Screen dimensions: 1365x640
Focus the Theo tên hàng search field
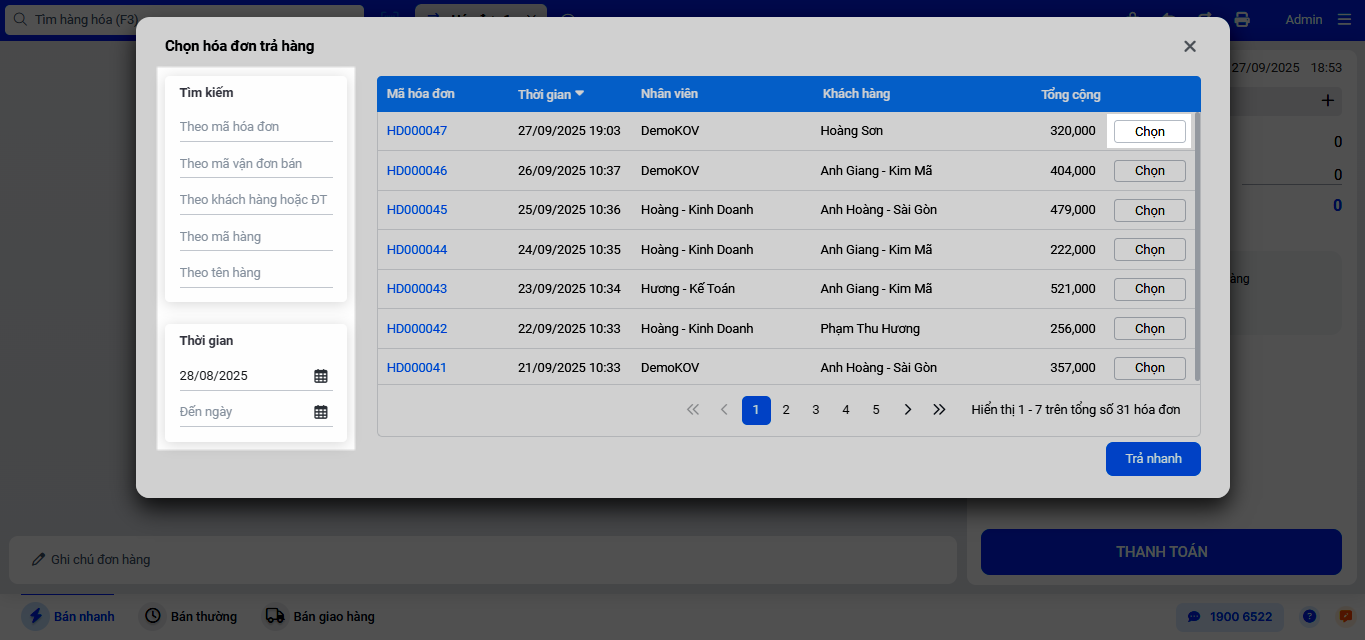click(256, 273)
